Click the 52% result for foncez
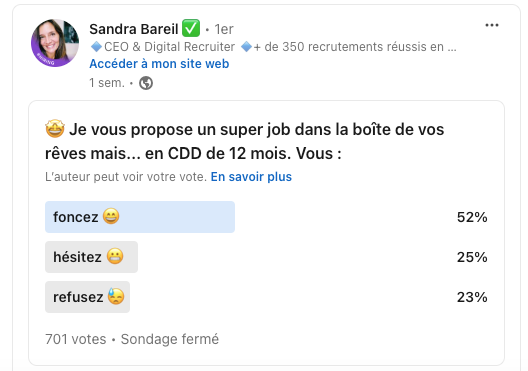528x371 pixels. point(472,217)
